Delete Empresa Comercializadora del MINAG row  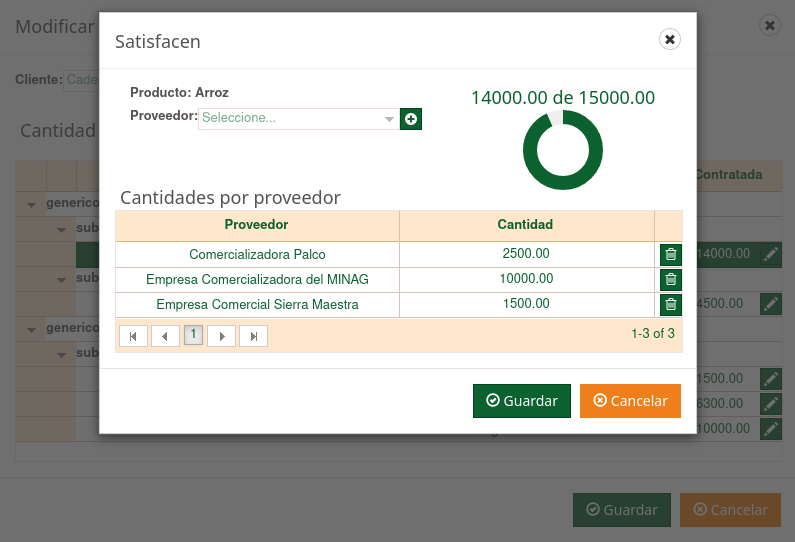coord(670,279)
